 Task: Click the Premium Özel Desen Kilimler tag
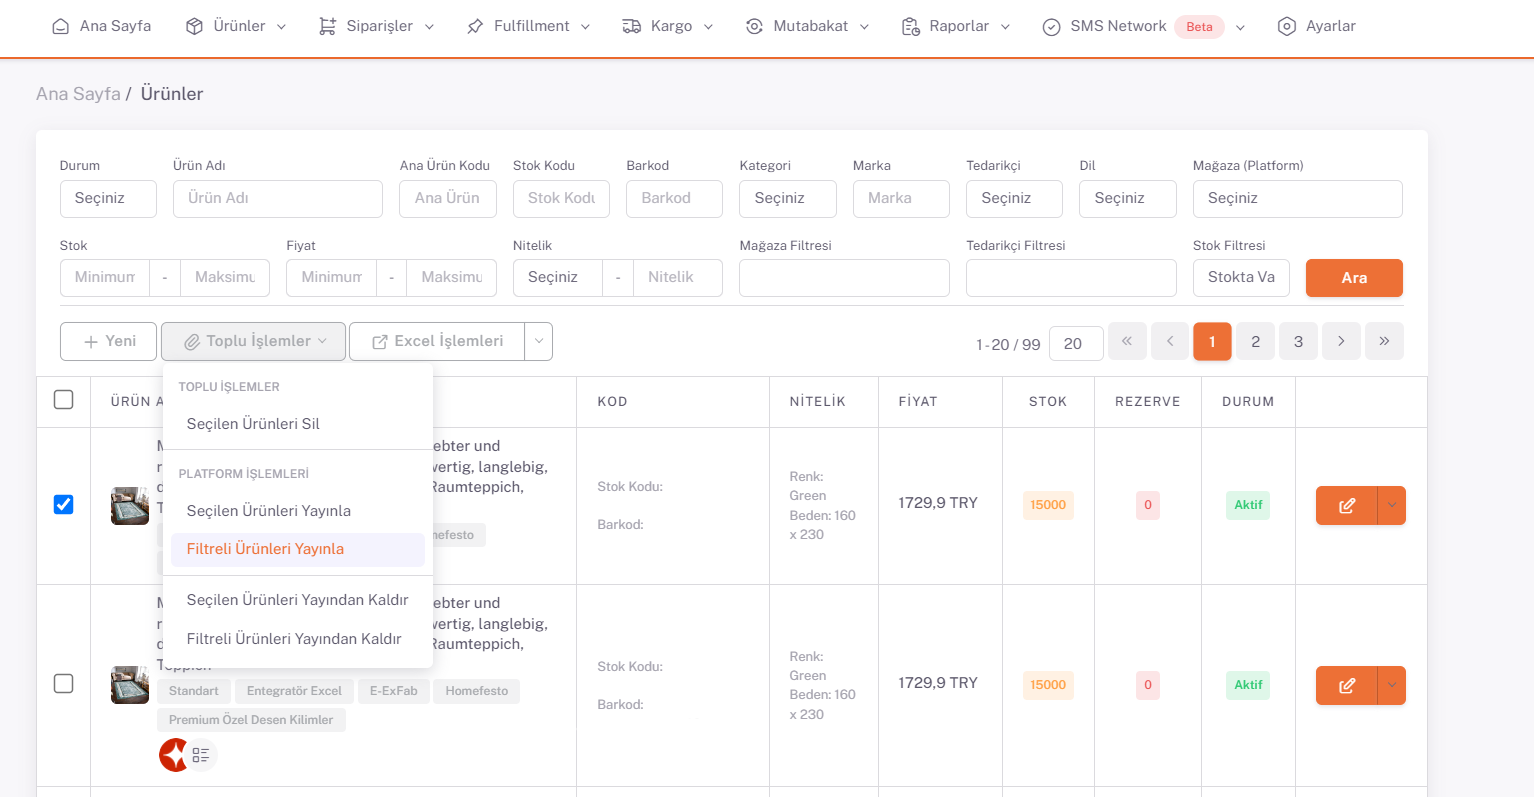pos(251,720)
